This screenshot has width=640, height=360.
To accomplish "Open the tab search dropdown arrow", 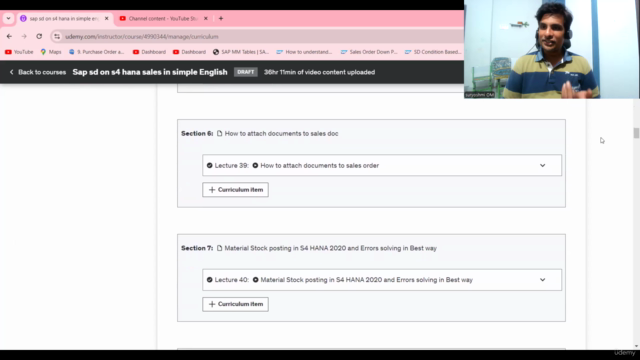I will (8, 18).
